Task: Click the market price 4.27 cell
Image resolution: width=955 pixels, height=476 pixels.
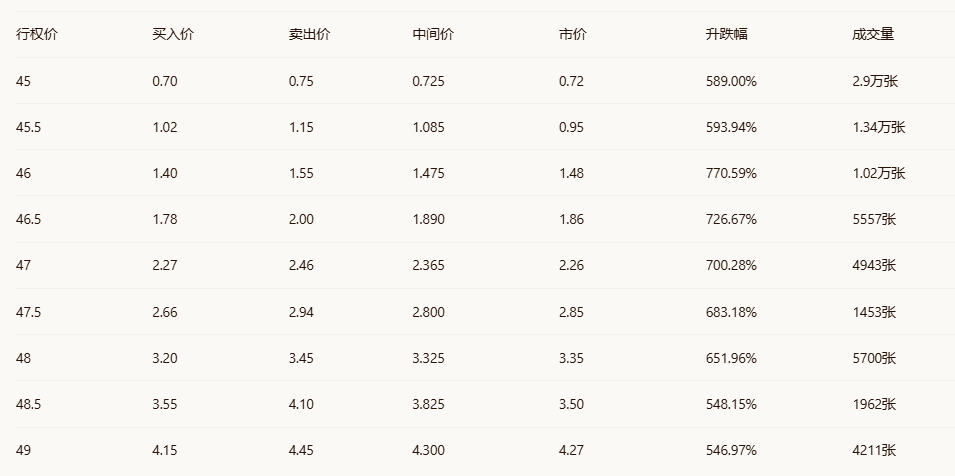Action: click(572, 450)
